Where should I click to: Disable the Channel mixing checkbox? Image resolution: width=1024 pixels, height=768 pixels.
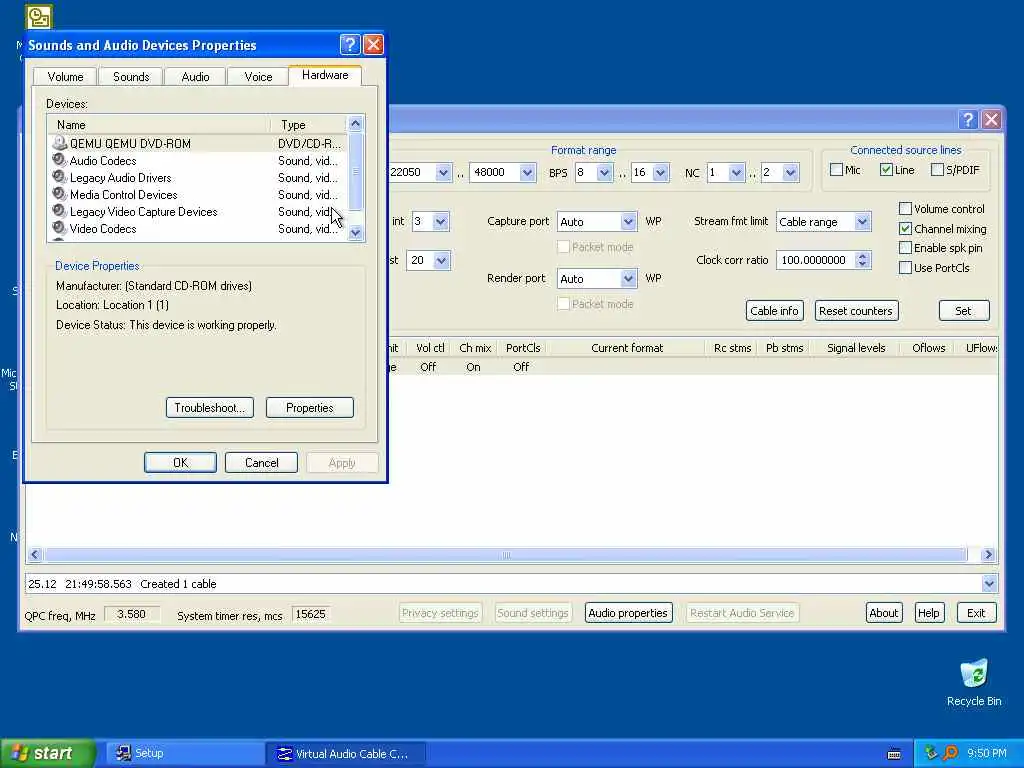[x=905, y=229]
